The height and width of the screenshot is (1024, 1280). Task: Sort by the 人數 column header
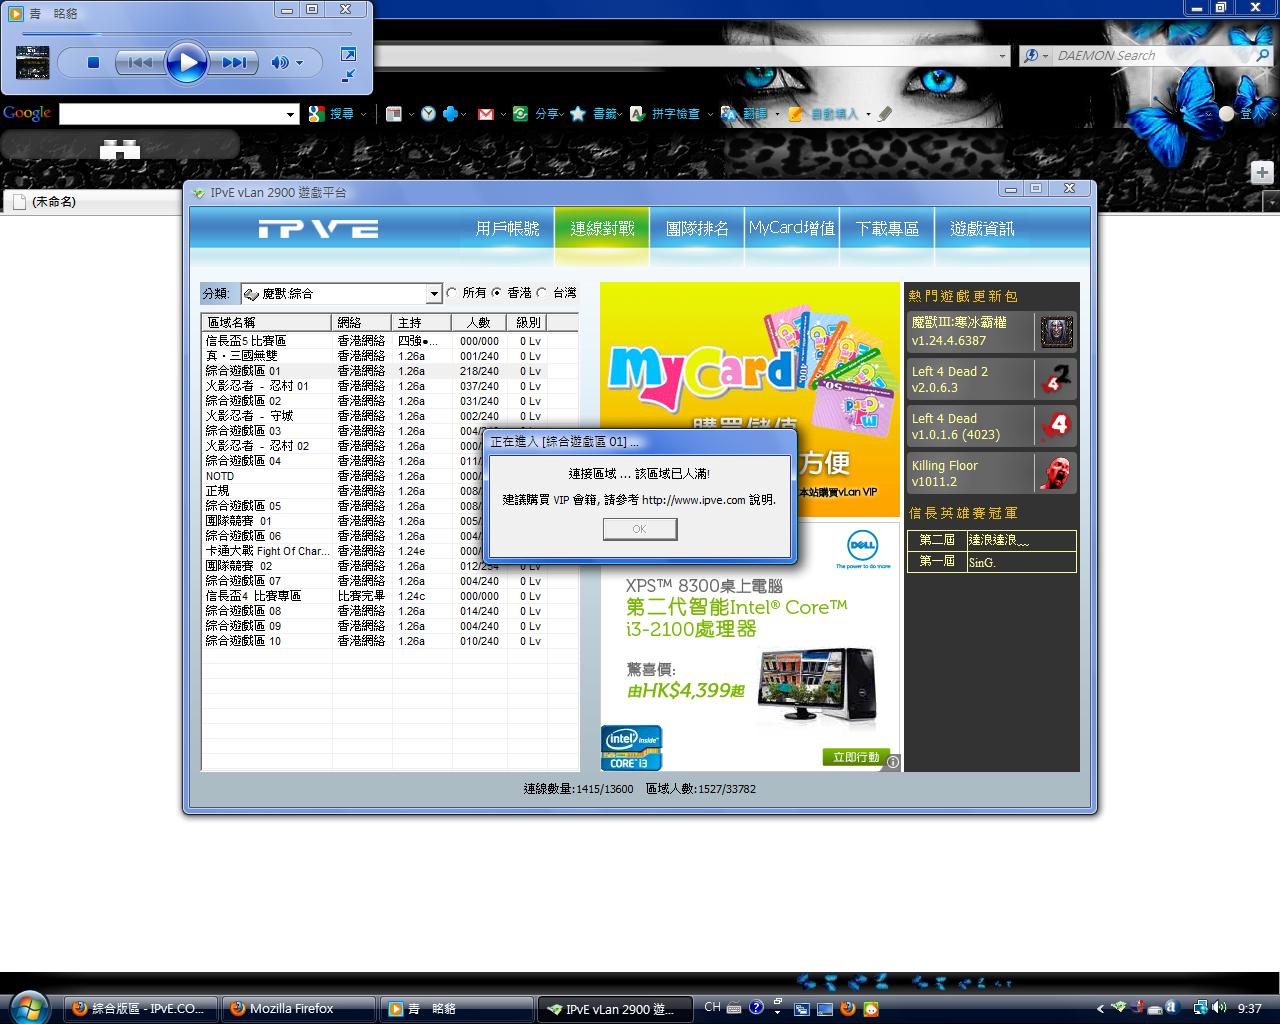coord(479,322)
